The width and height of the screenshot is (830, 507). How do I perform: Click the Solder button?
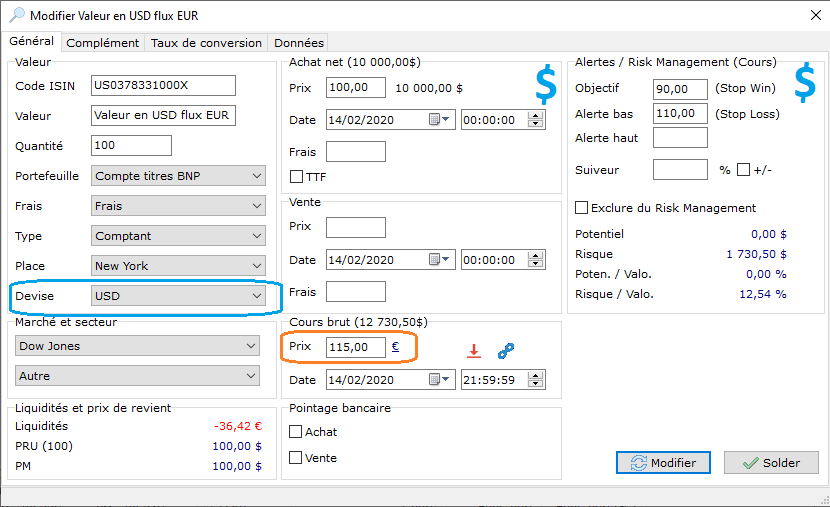tap(771, 463)
